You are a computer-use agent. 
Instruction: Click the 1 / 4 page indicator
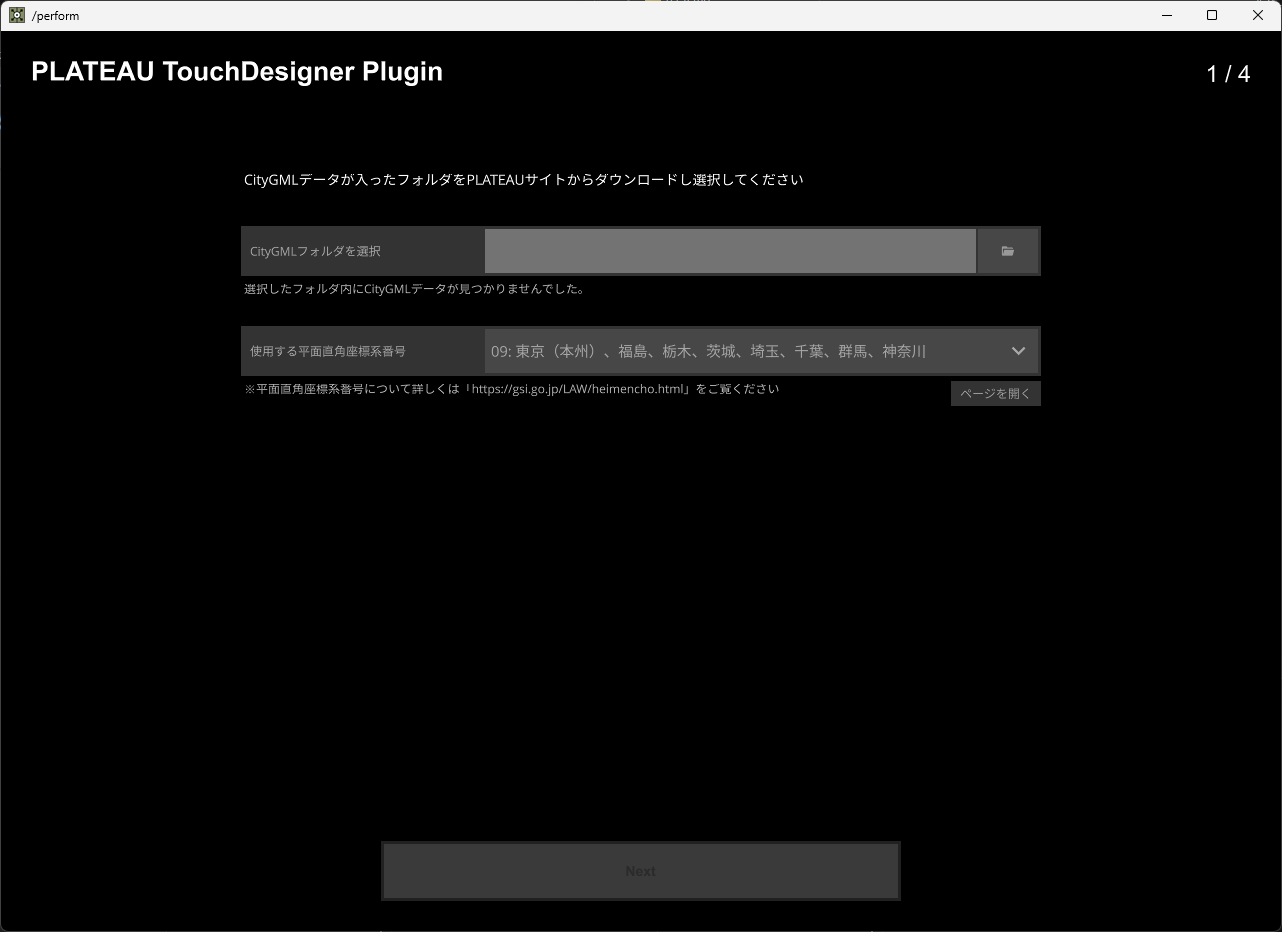point(1229,73)
